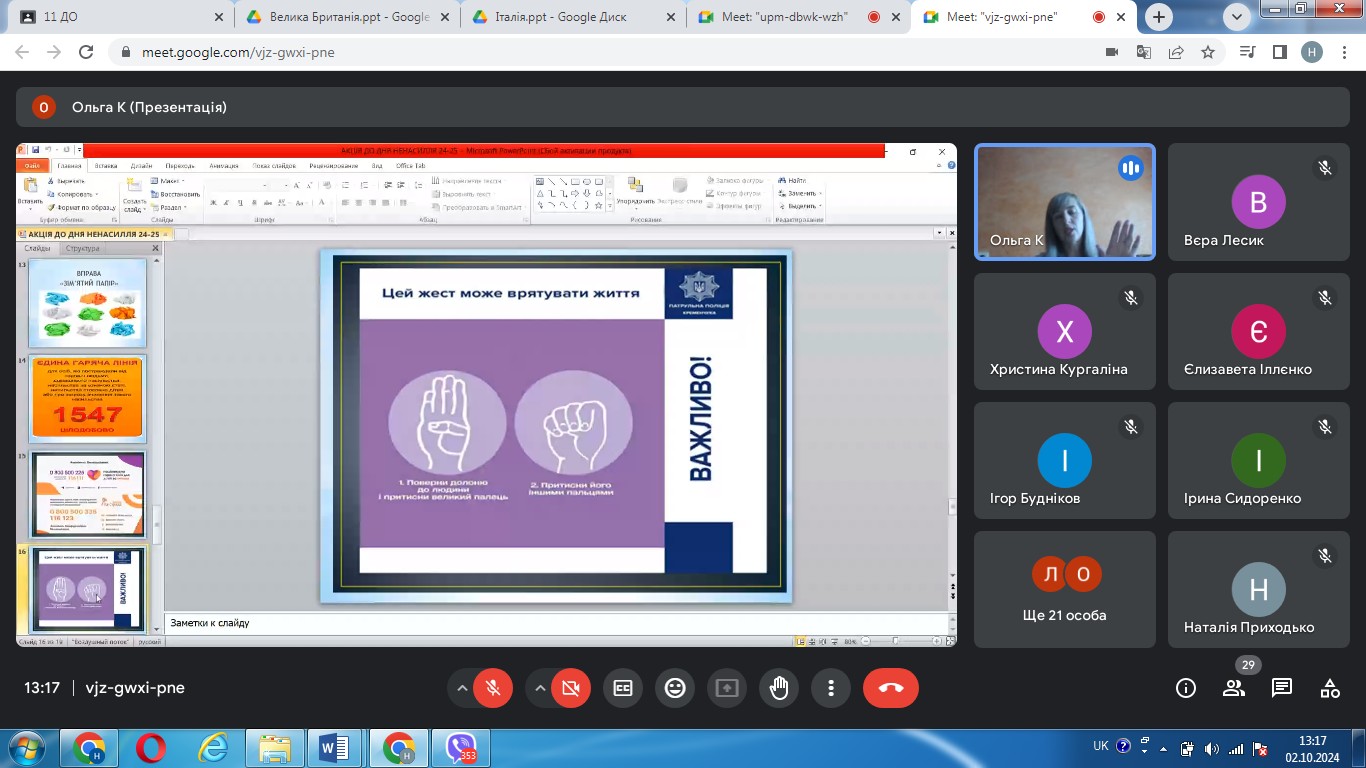This screenshot has height=768, width=1366.
Task: Open the emoji reactions button
Action: tap(675, 688)
